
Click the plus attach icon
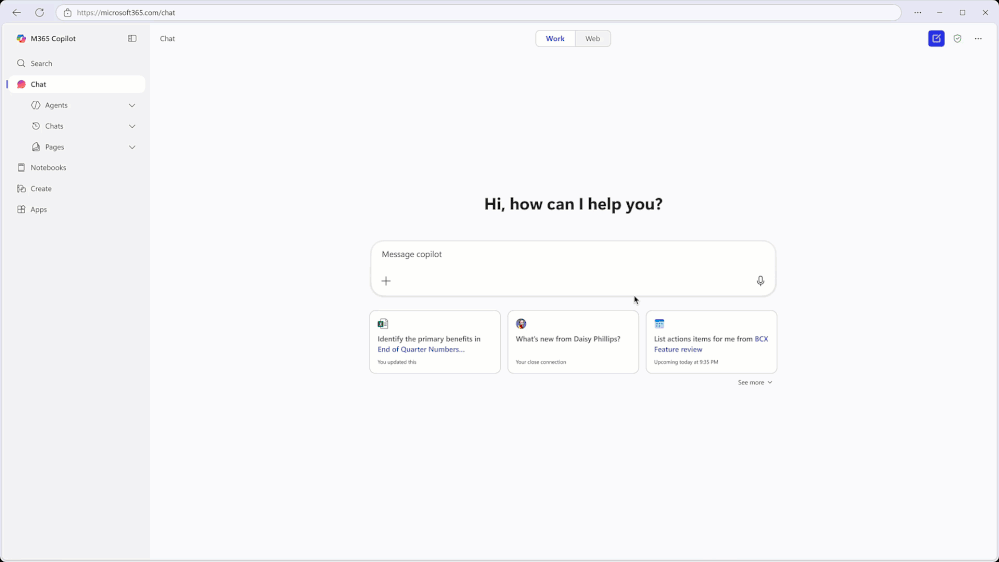[386, 281]
